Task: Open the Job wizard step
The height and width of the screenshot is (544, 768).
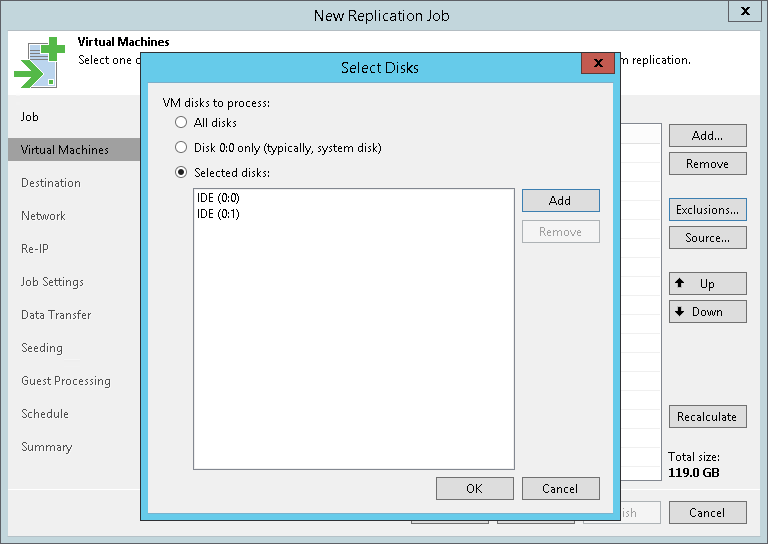Action: click(29, 117)
